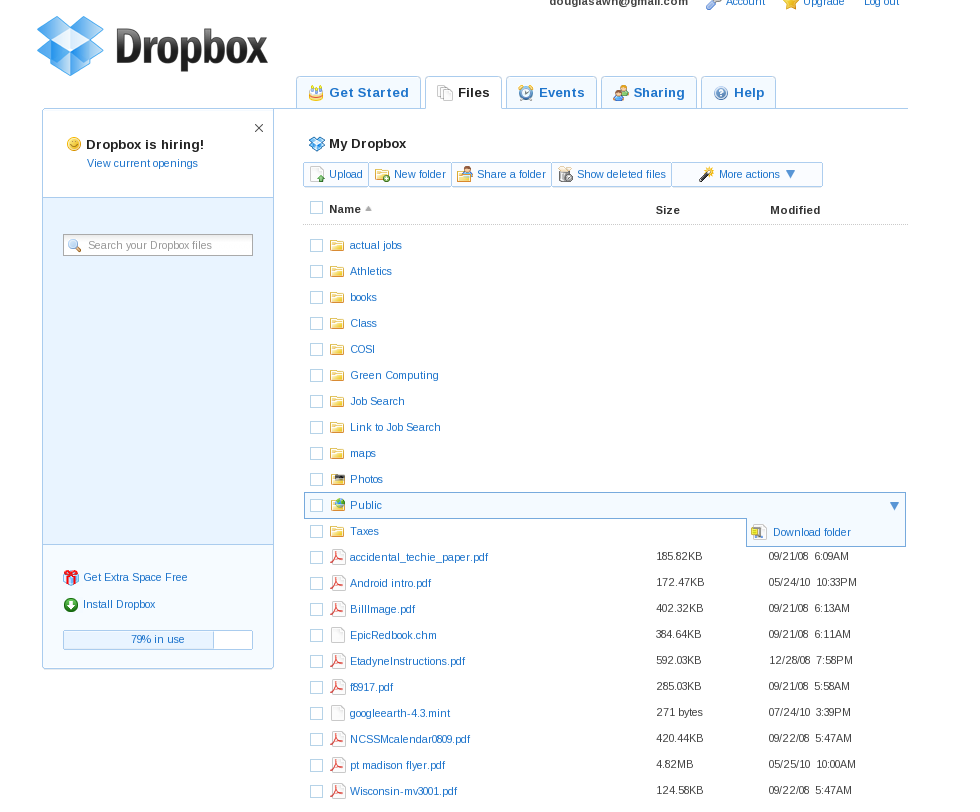Screen dimensions: 980x812
Task: Open NCSSMcalendar0809.pdf file link
Action: pyautogui.click(x=409, y=739)
